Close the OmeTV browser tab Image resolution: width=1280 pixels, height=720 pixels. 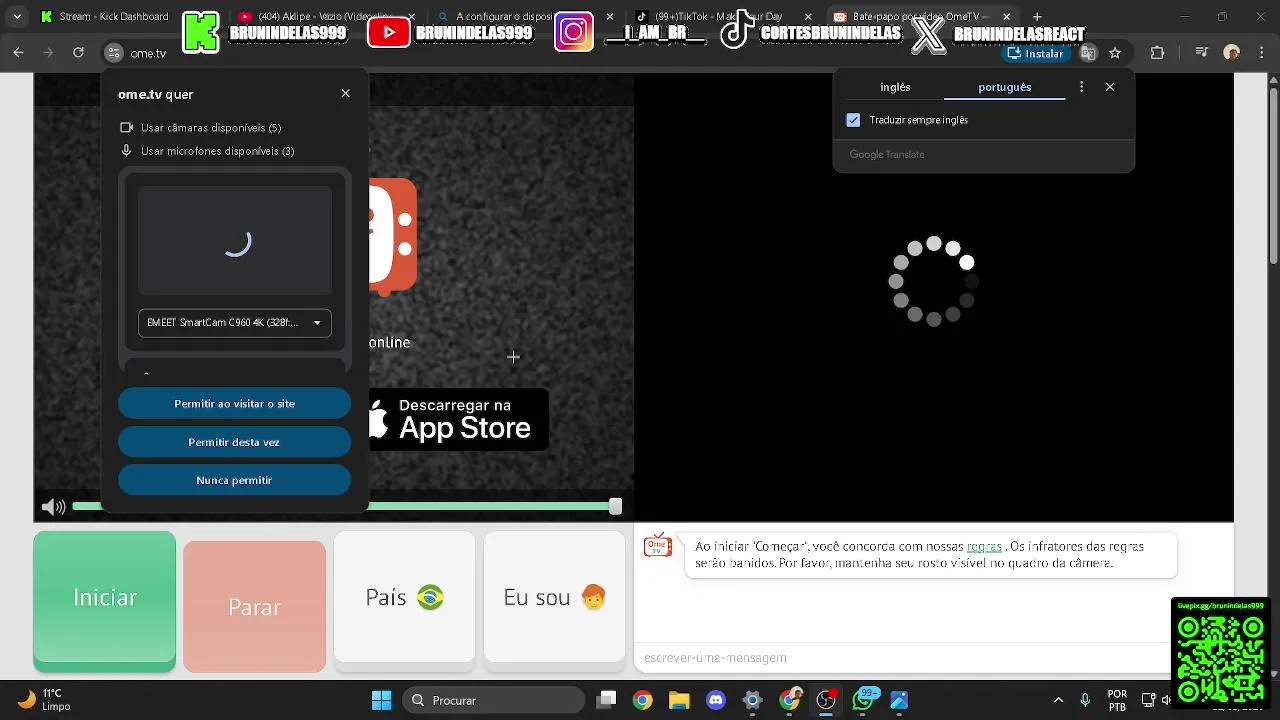pos(1008,17)
